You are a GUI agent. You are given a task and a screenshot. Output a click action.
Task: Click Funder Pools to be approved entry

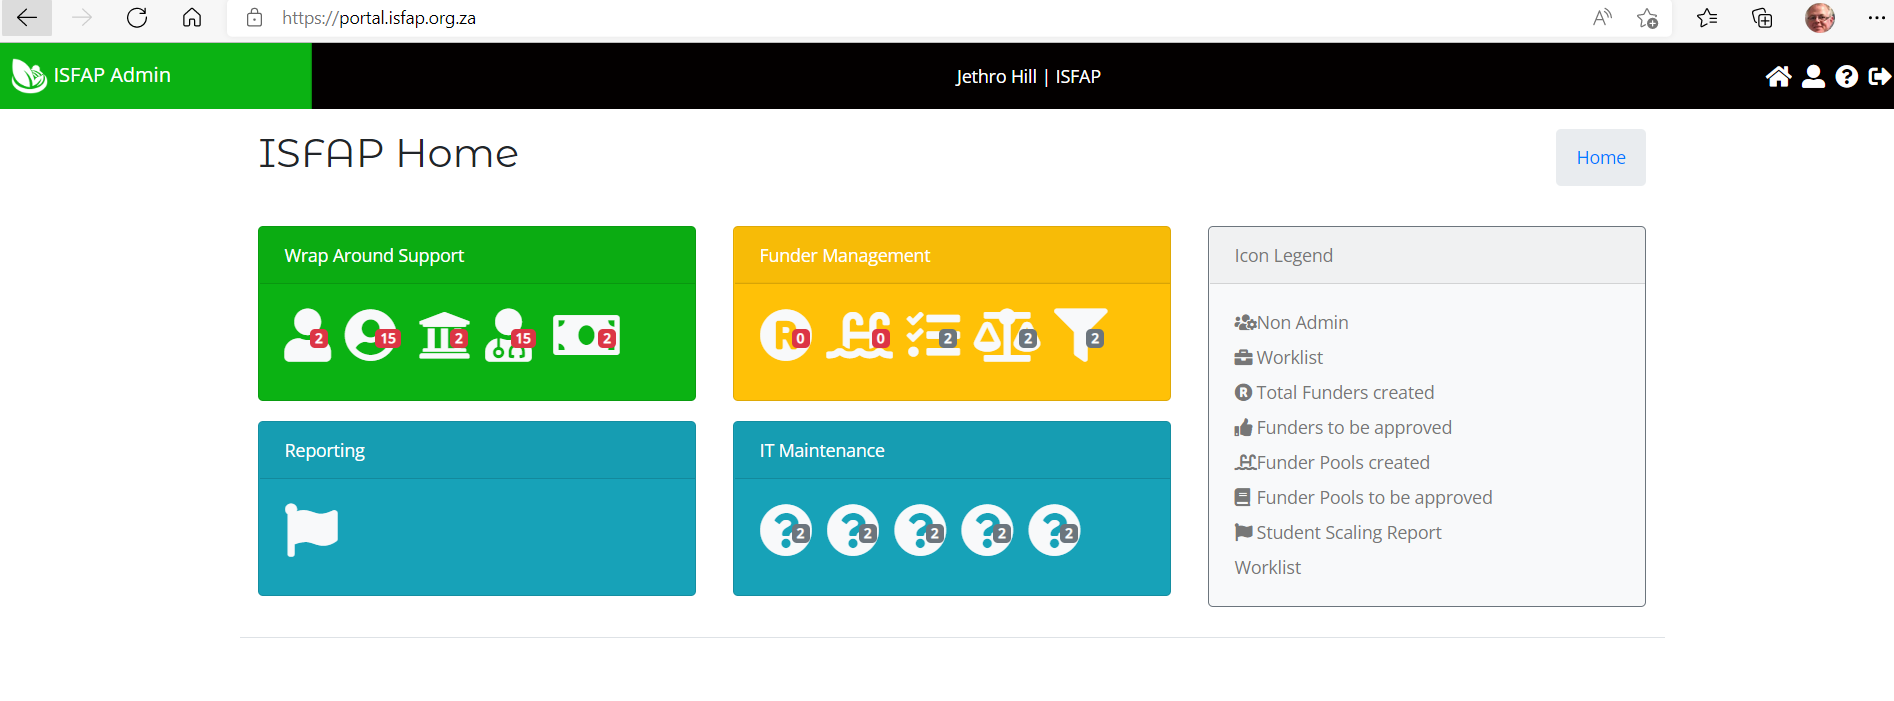(1363, 498)
